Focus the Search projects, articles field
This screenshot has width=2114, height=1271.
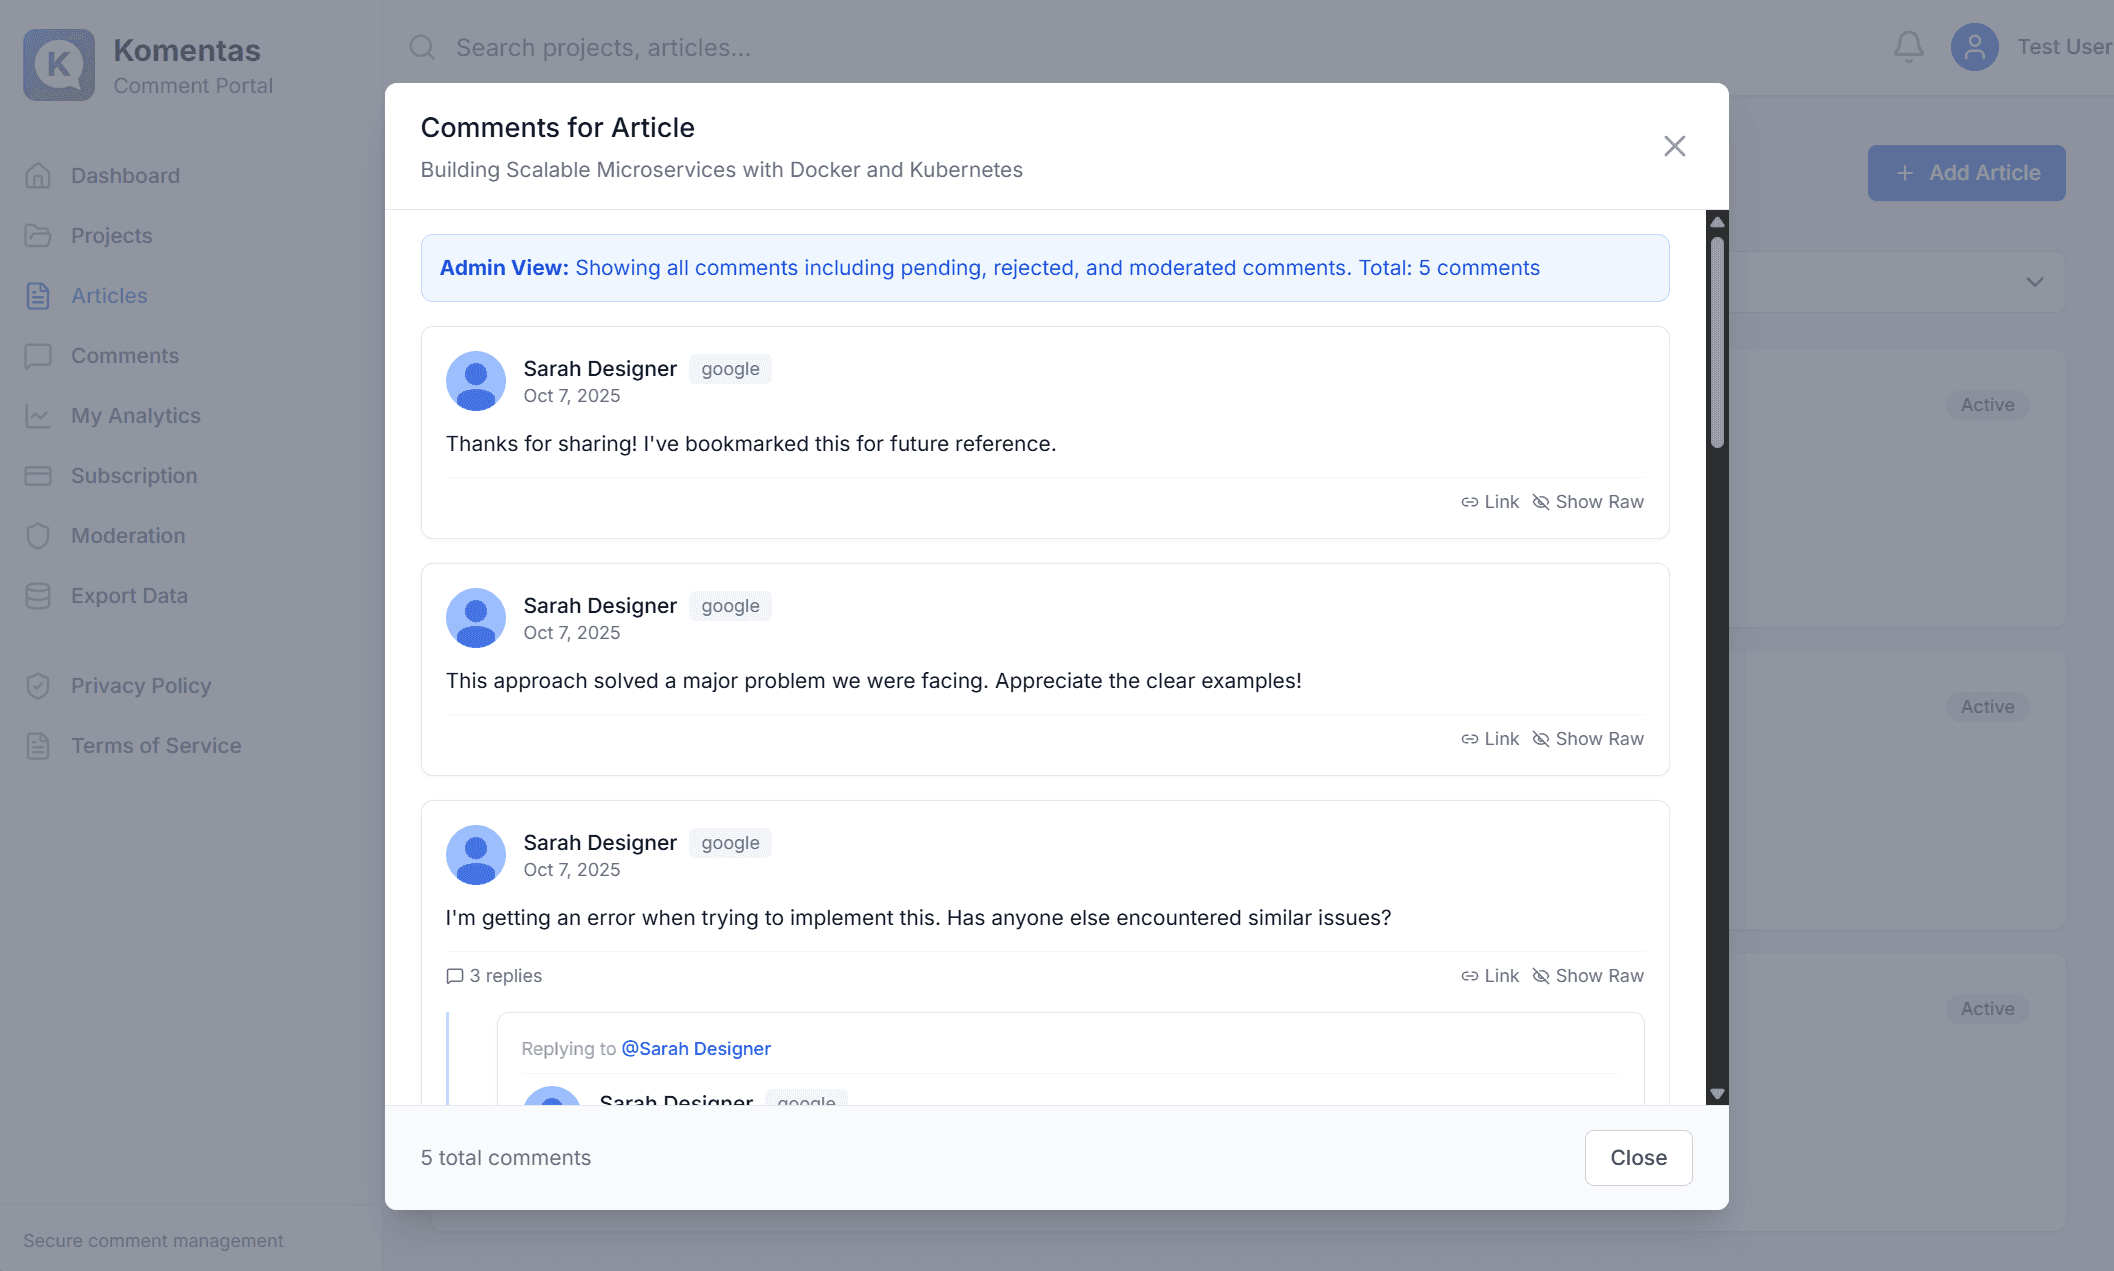coord(603,47)
